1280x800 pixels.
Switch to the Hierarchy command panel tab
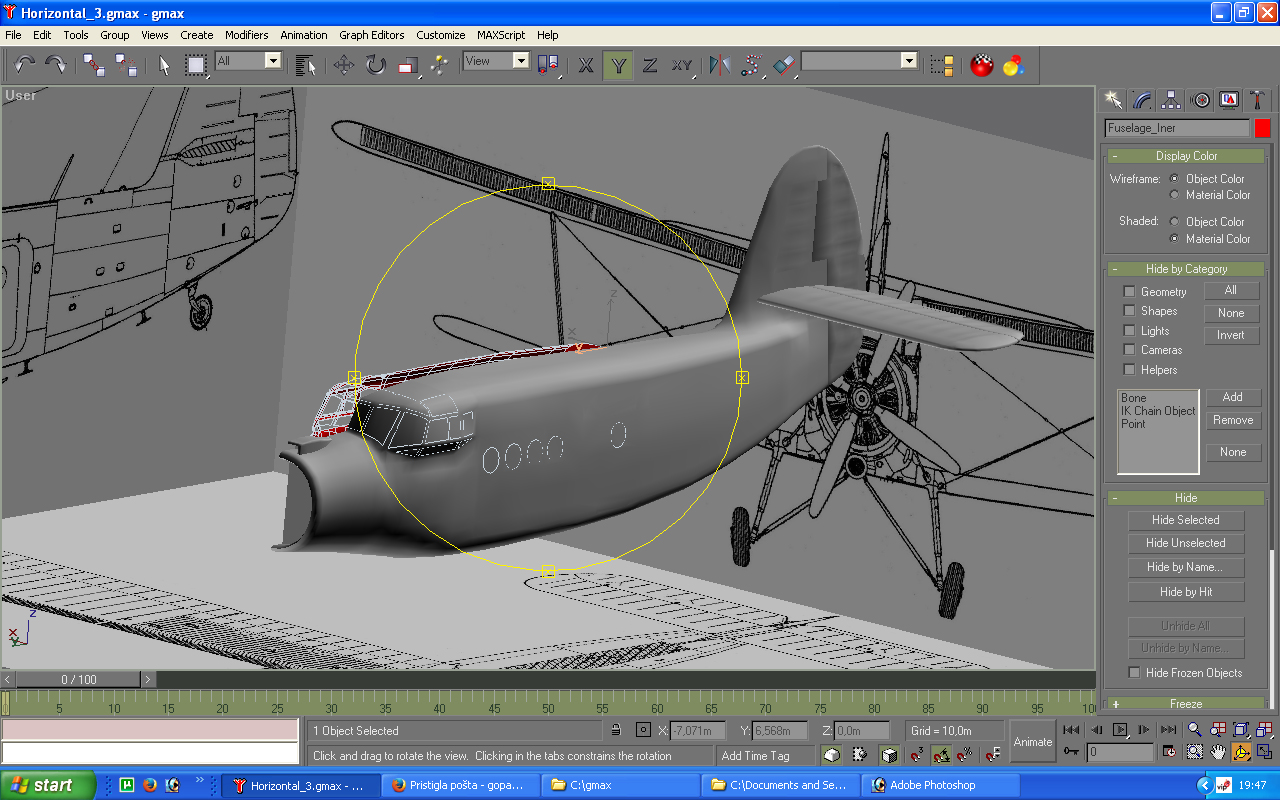pyautogui.click(x=1171, y=100)
